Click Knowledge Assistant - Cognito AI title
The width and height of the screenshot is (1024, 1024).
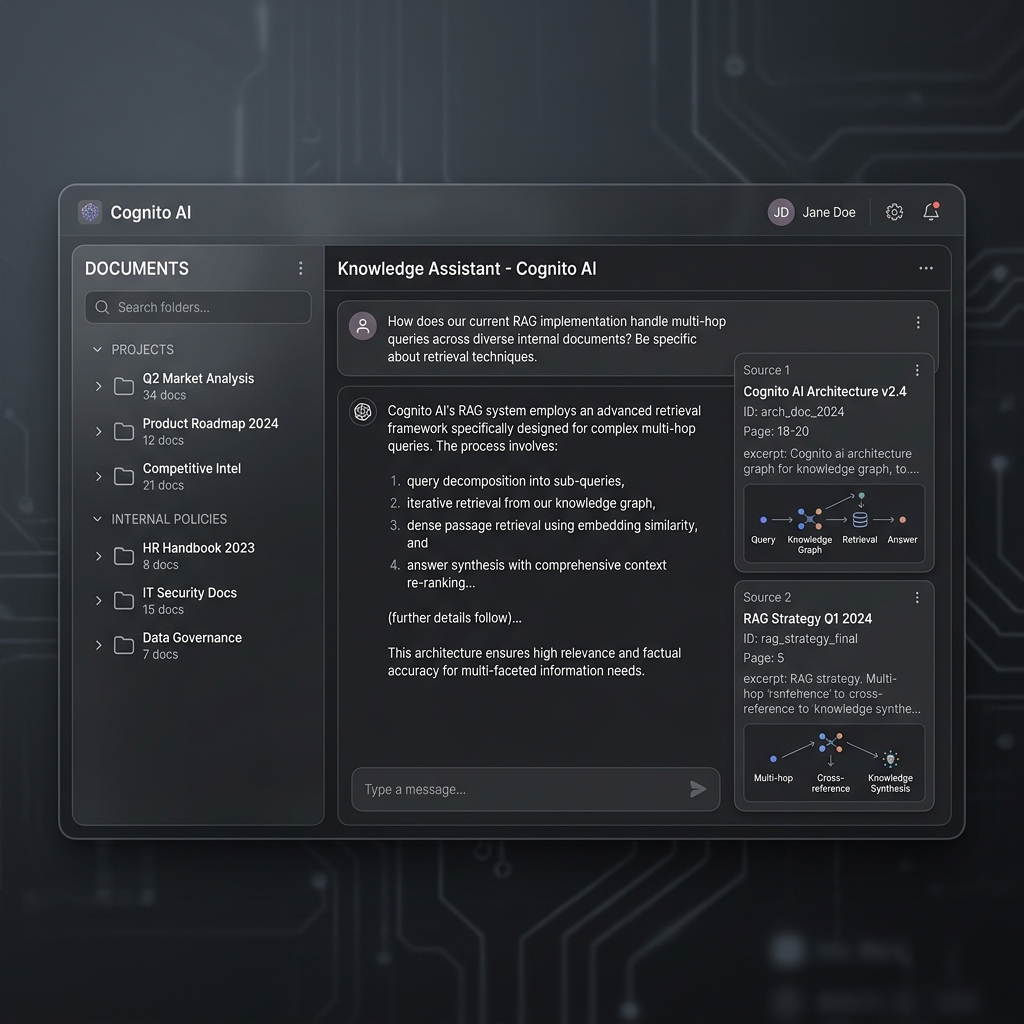pyautogui.click(x=467, y=268)
